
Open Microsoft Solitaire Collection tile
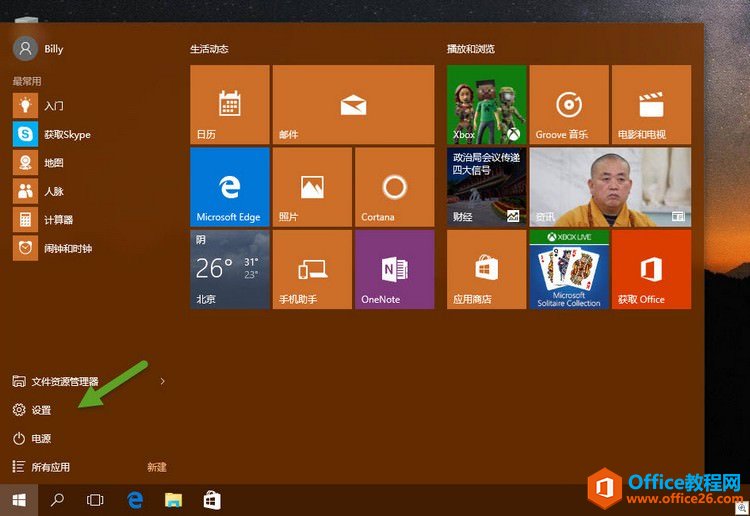point(569,269)
